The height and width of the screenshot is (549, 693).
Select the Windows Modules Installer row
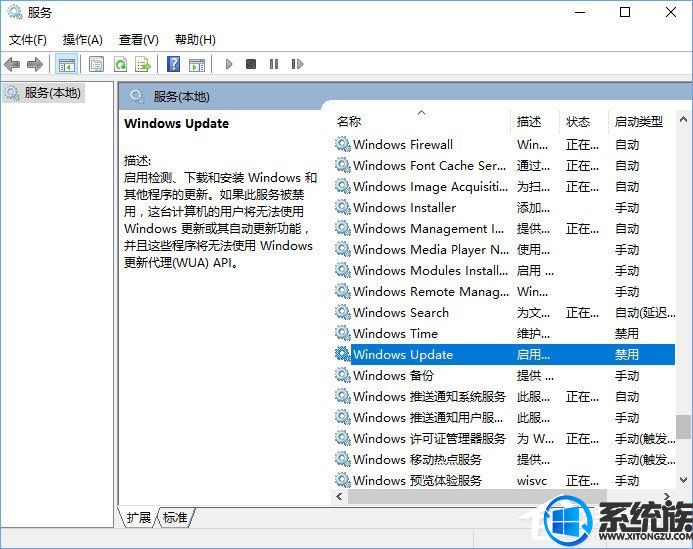click(504, 271)
